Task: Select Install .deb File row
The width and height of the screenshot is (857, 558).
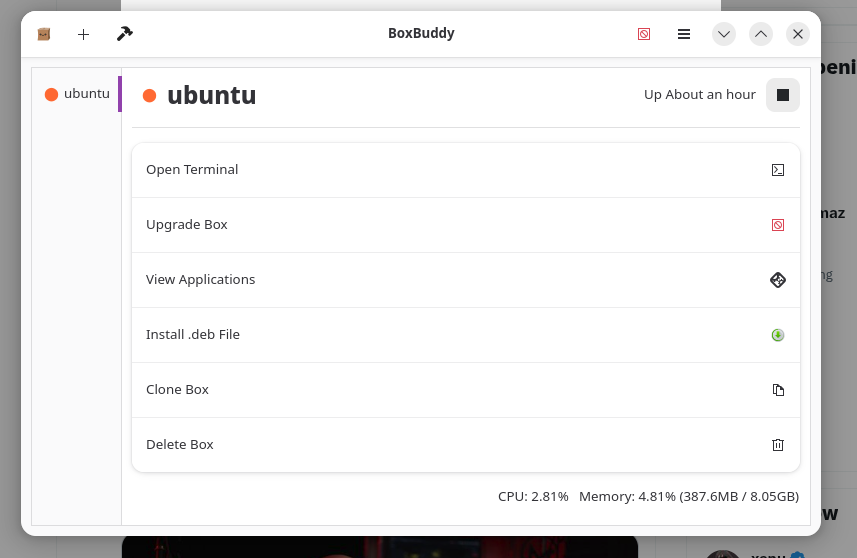Action: pyautogui.click(x=466, y=335)
